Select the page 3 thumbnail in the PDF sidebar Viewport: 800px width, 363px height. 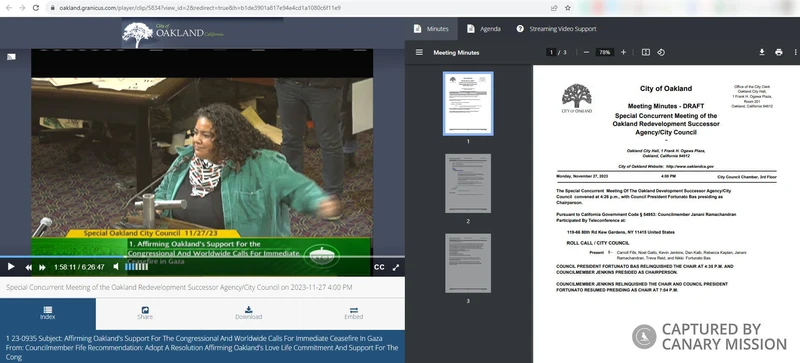(468, 263)
